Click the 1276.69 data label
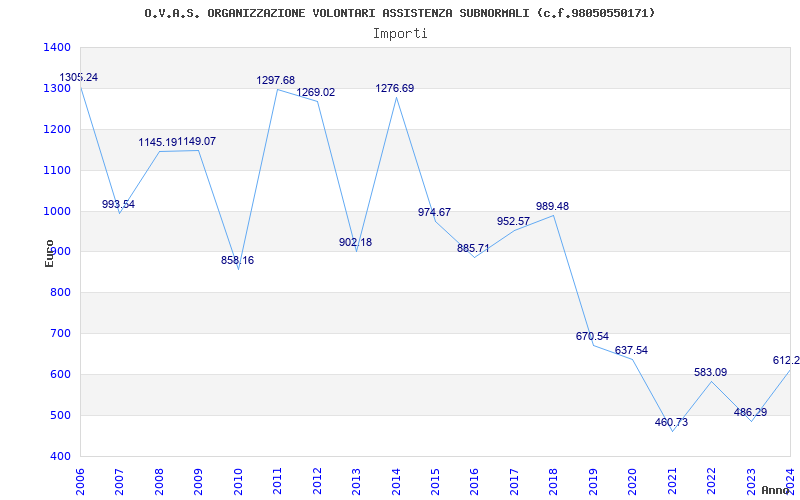Image resolution: width=800 pixels, height=500 pixels. [394, 89]
